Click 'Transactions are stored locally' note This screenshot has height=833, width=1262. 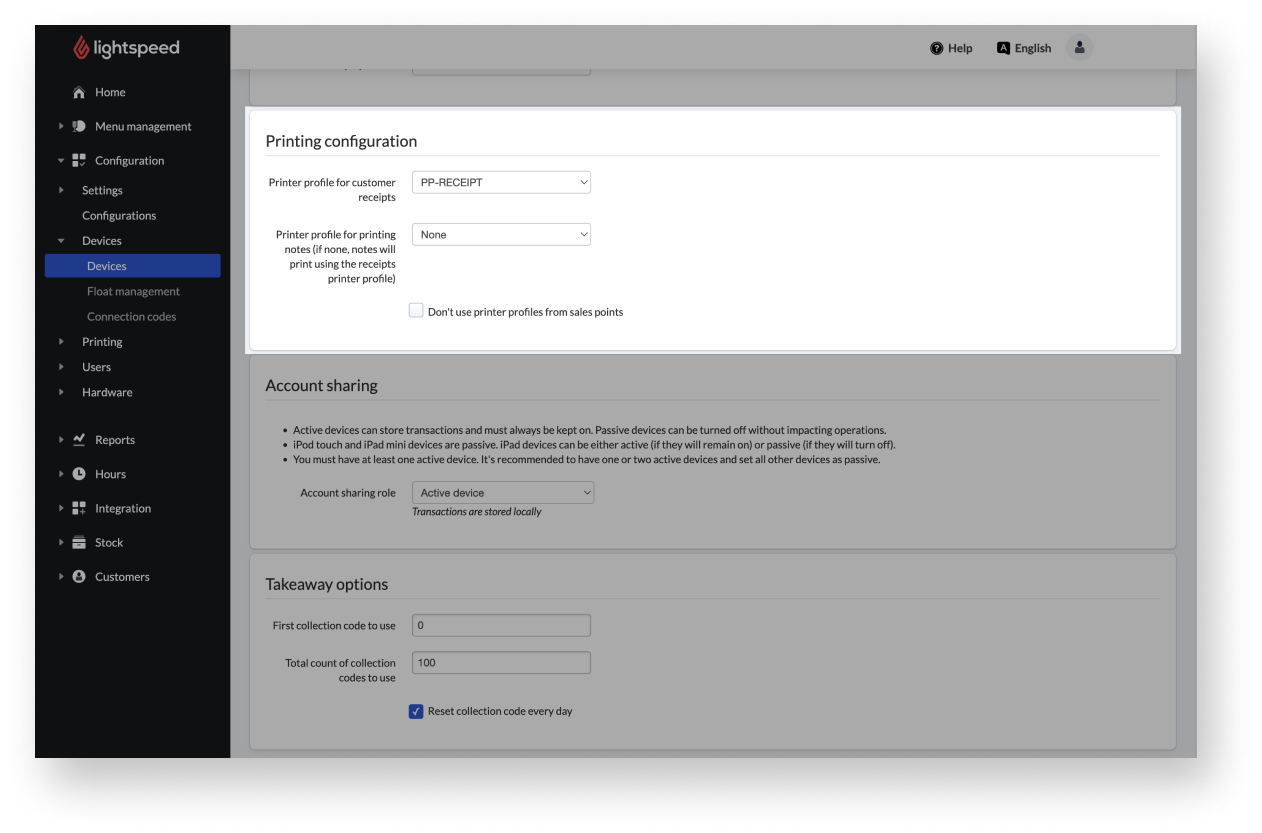477,512
